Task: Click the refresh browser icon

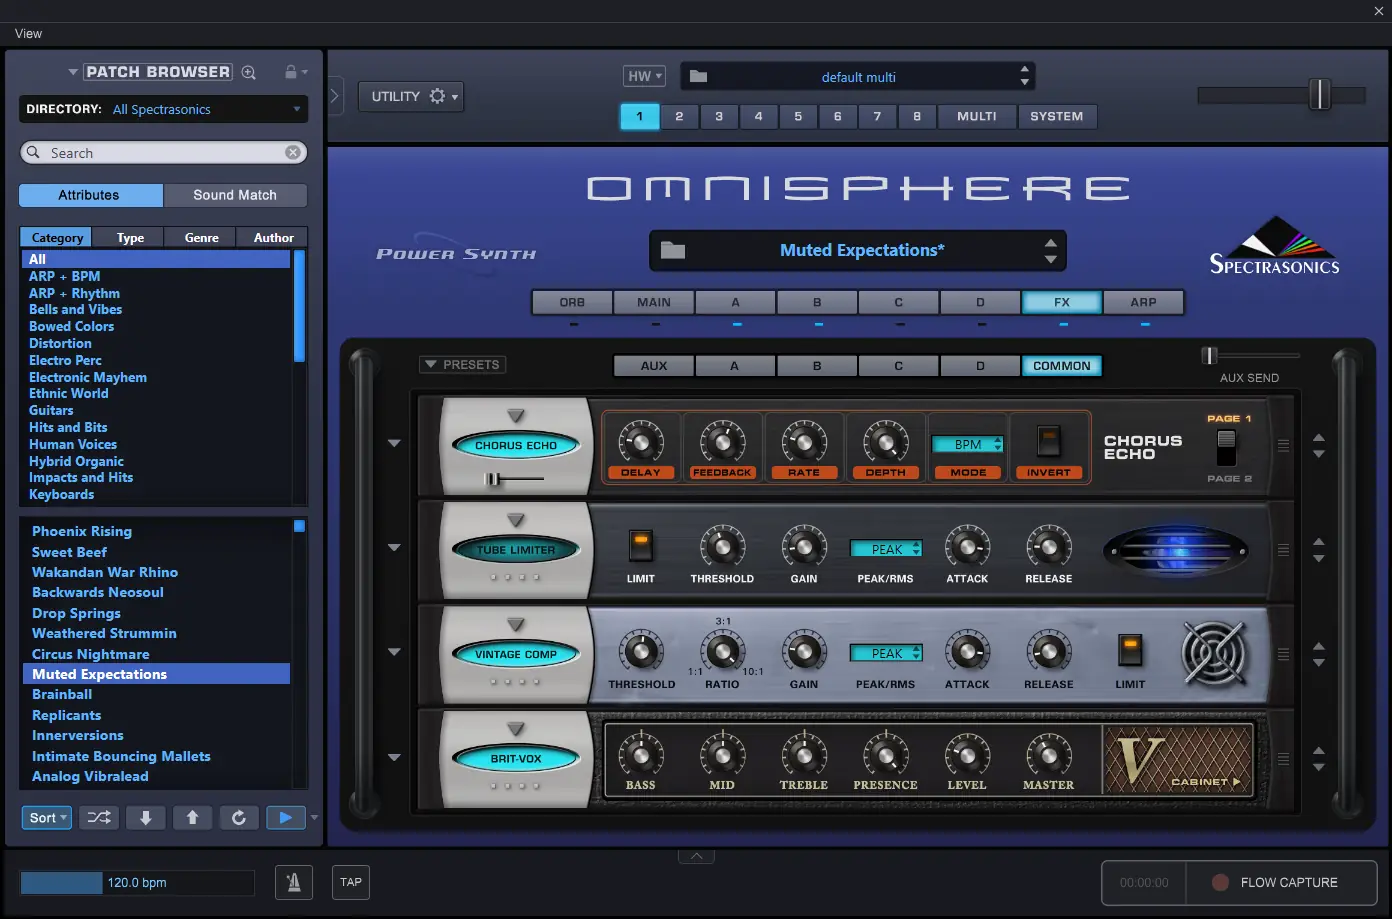Action: click(239, 818)
